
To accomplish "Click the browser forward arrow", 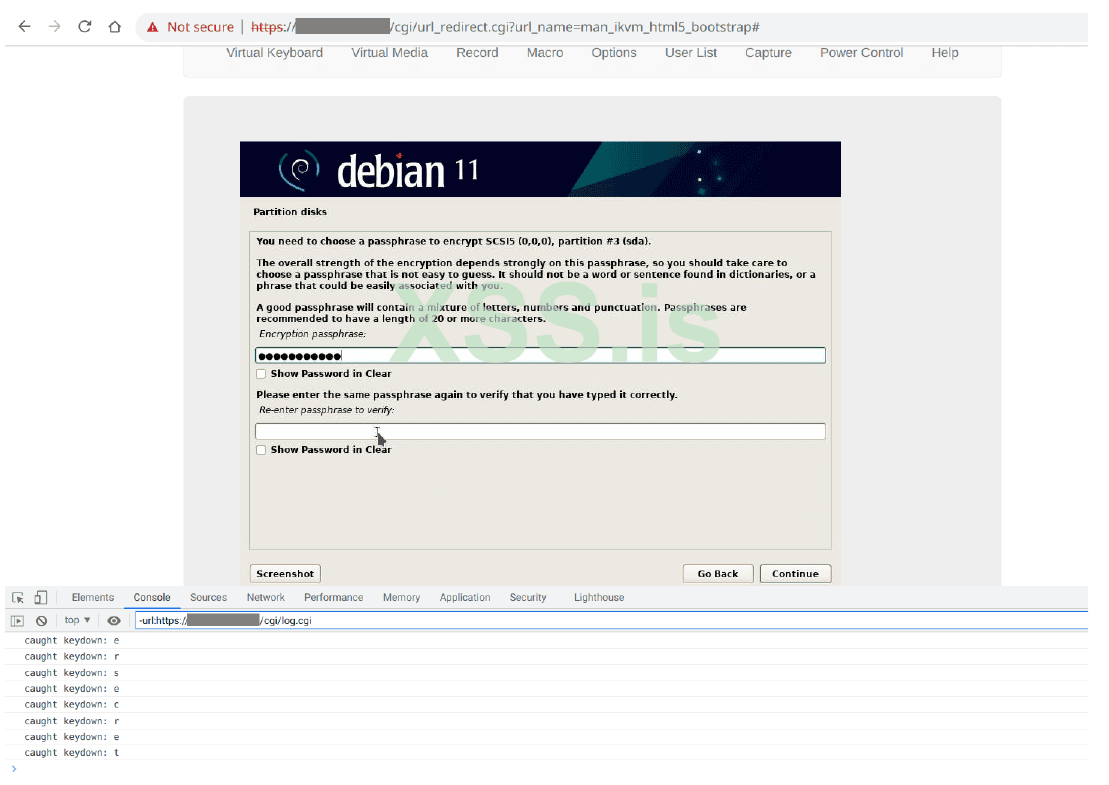I will [x=54, y=27].
